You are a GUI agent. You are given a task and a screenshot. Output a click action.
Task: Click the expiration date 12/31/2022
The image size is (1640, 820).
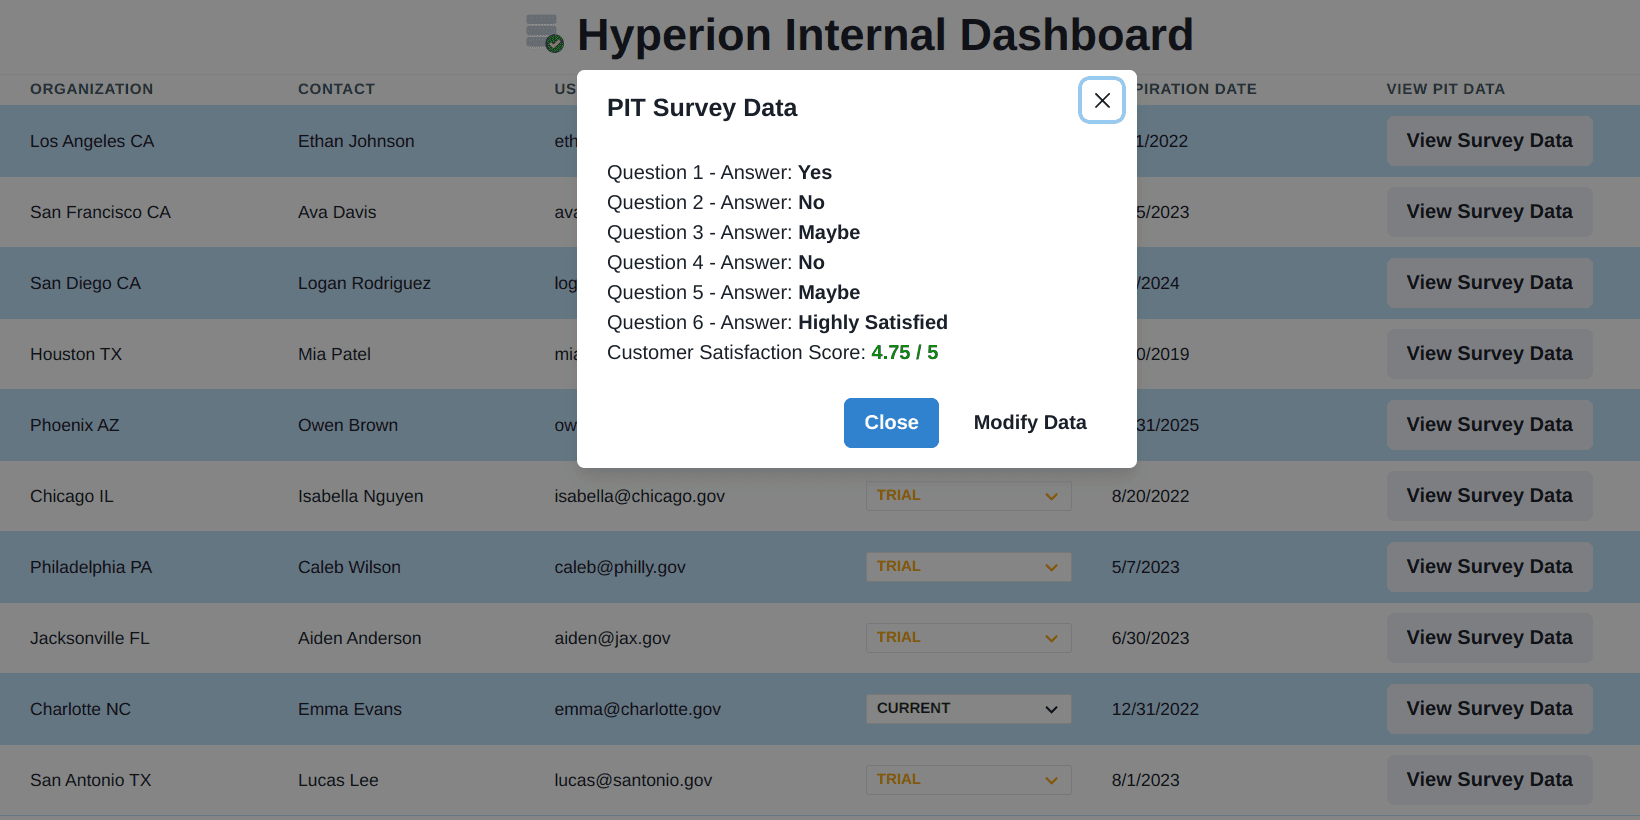(1155, 709)
